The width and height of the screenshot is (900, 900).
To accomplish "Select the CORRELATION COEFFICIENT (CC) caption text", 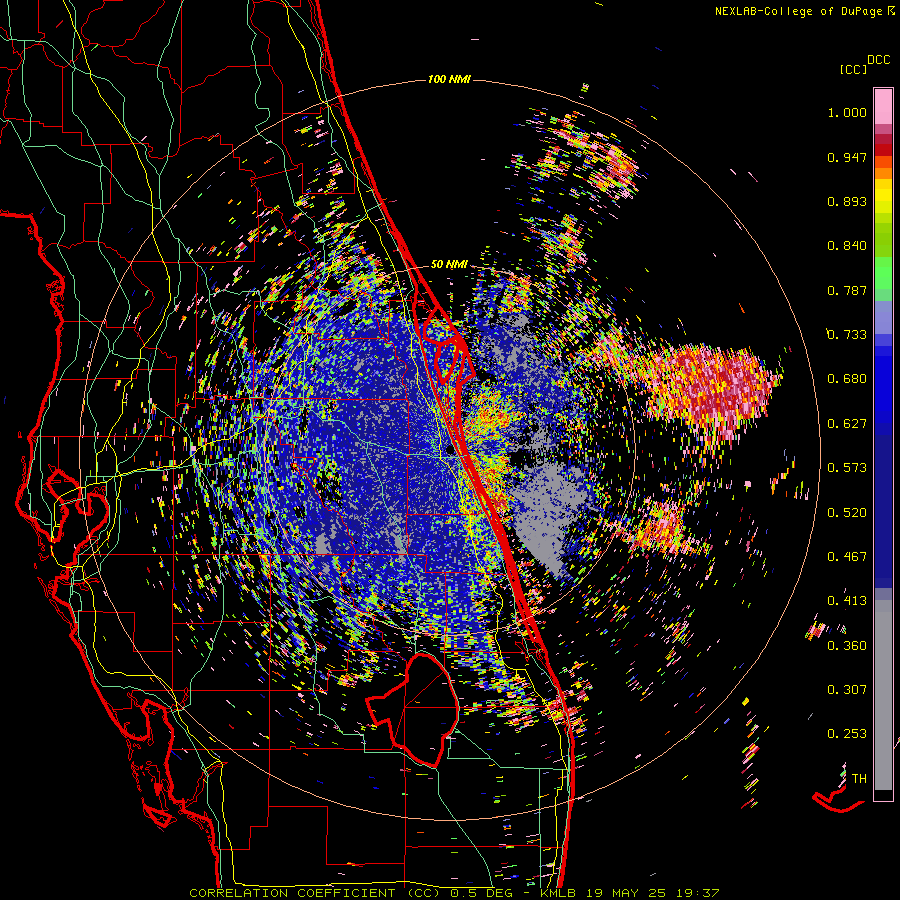I will (314, 893).
